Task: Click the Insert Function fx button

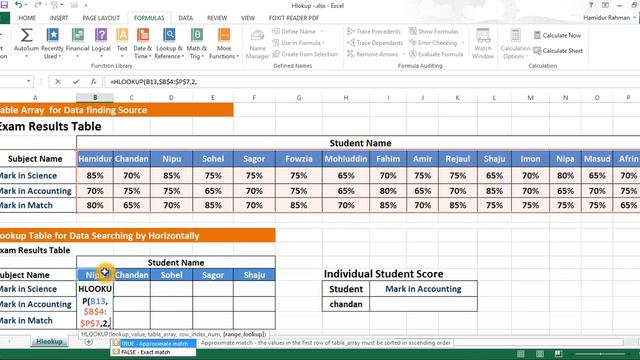Action: pos(93,82)
